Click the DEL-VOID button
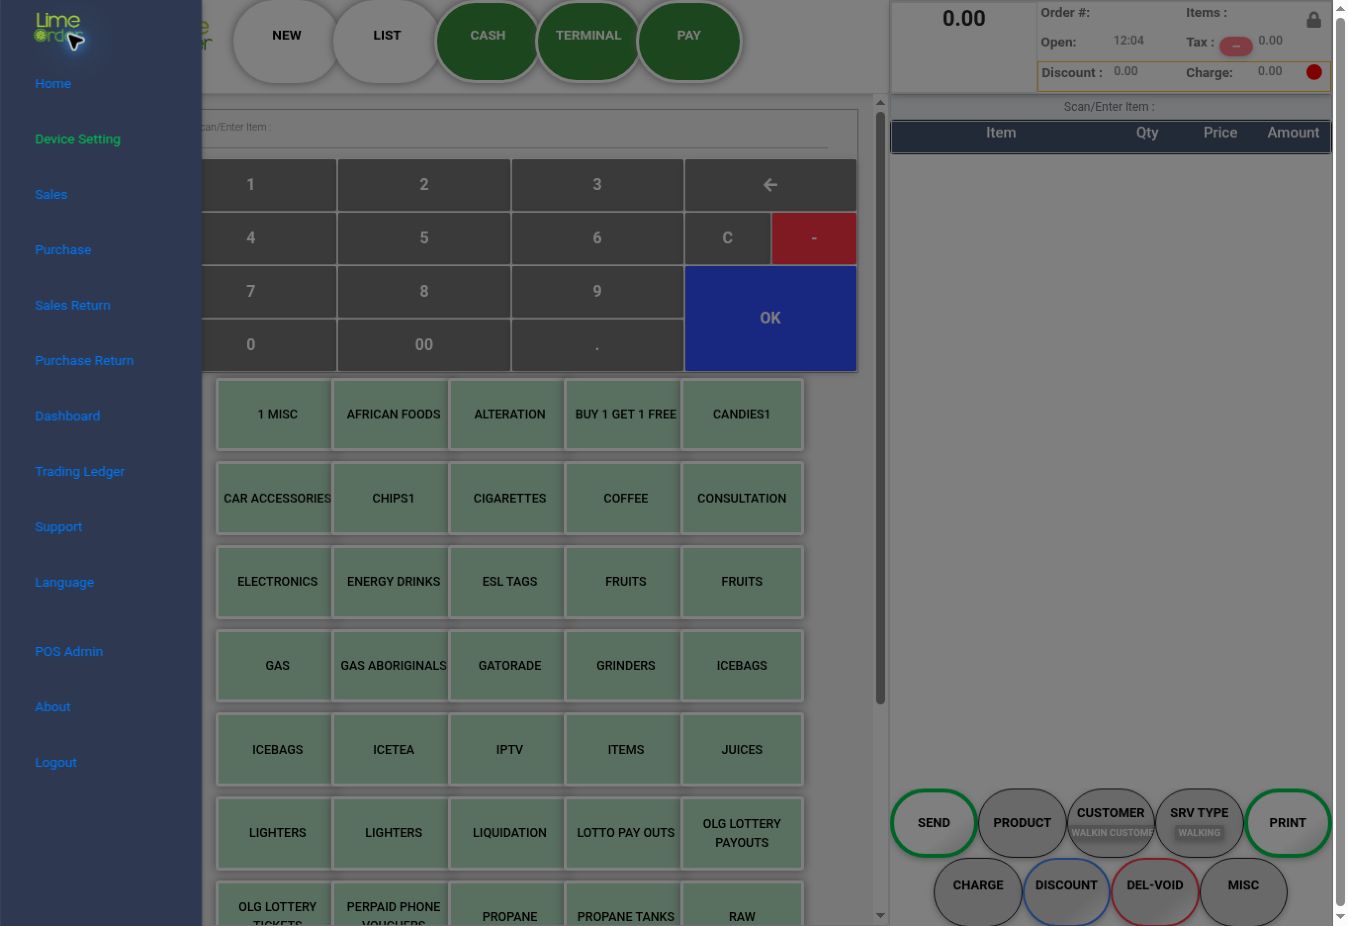 tap(1155, 890)
